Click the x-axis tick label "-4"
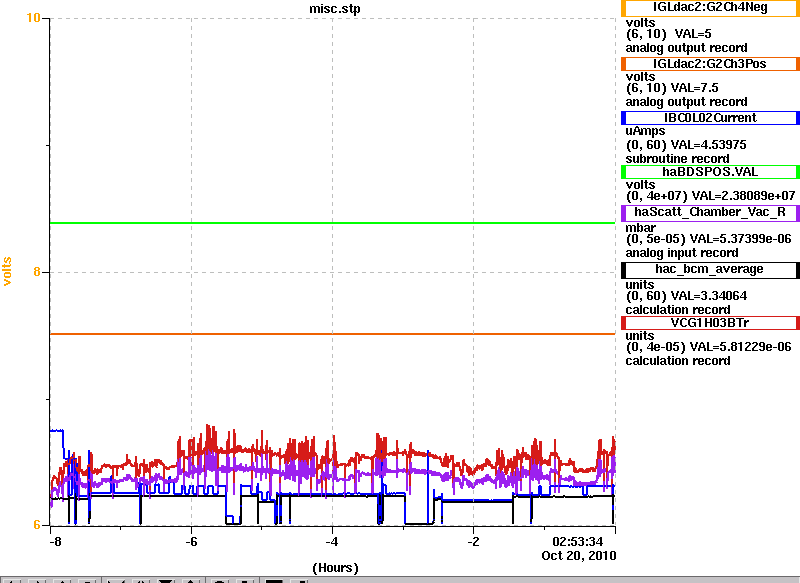Viewport: 800px width, 583px height. click(332, 541)
